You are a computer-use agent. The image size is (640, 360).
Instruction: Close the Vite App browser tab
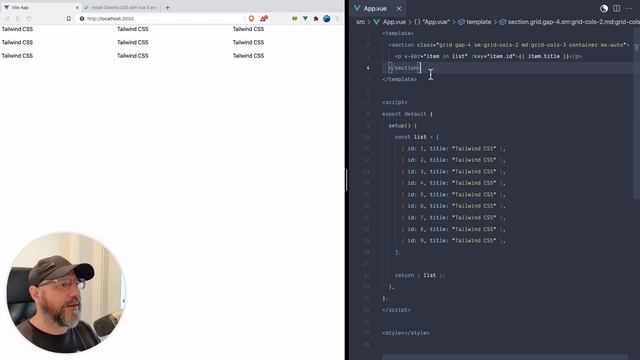tap(77, 8)
